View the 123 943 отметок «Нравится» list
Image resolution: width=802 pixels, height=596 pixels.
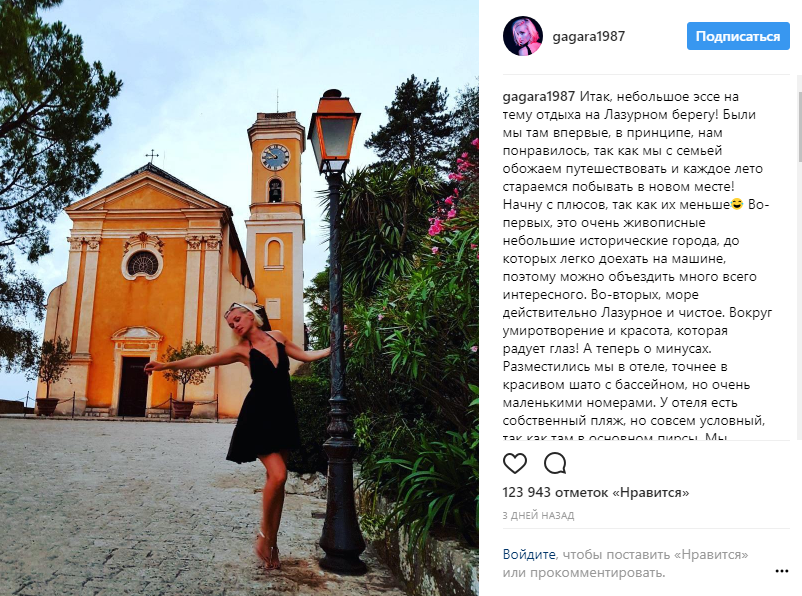(596, 493)
